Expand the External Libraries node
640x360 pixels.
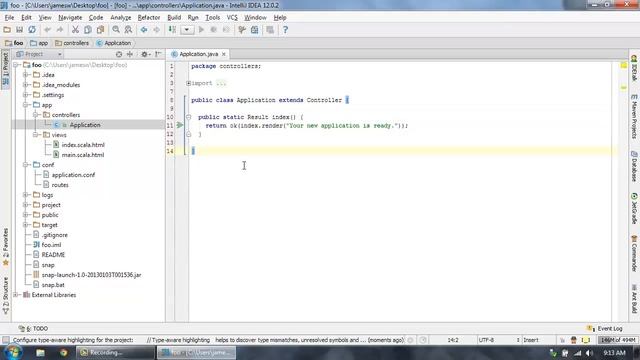[x=16, y=295]
